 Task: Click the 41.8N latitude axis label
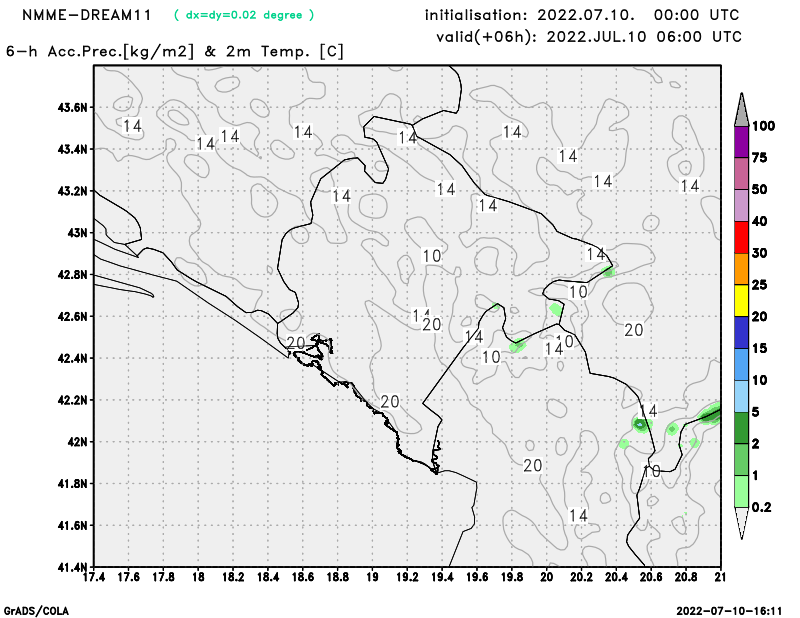click(x=72, y=484)
